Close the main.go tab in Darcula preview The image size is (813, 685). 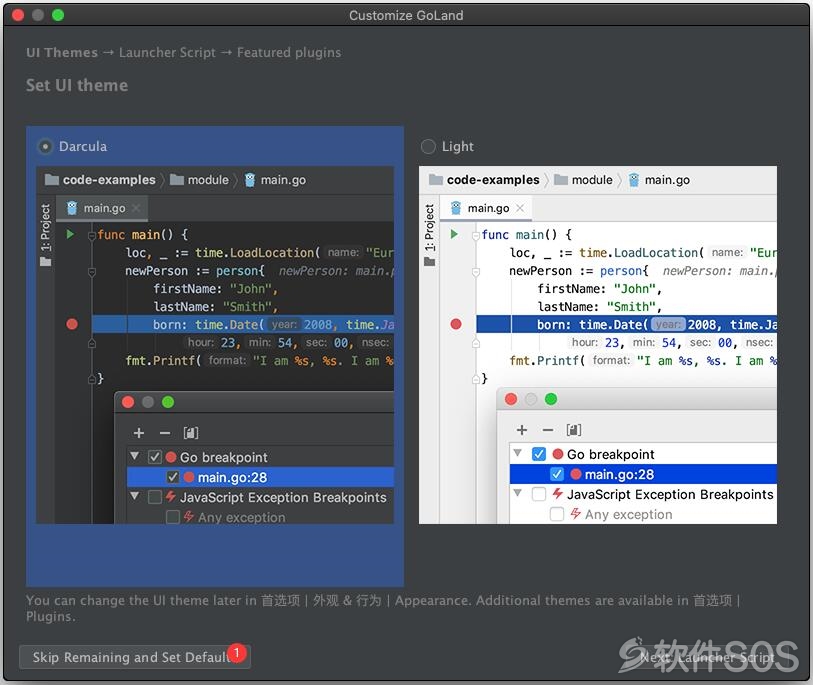[136, 208]
